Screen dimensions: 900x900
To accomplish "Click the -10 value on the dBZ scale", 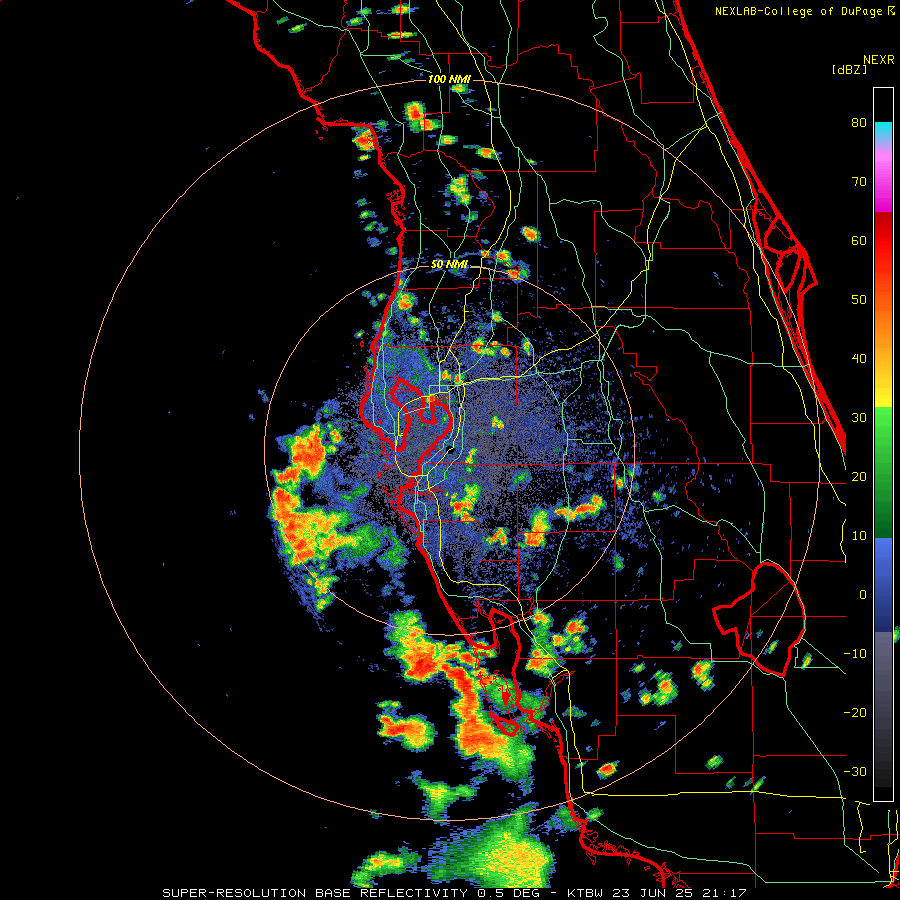I will pos(855,654).
